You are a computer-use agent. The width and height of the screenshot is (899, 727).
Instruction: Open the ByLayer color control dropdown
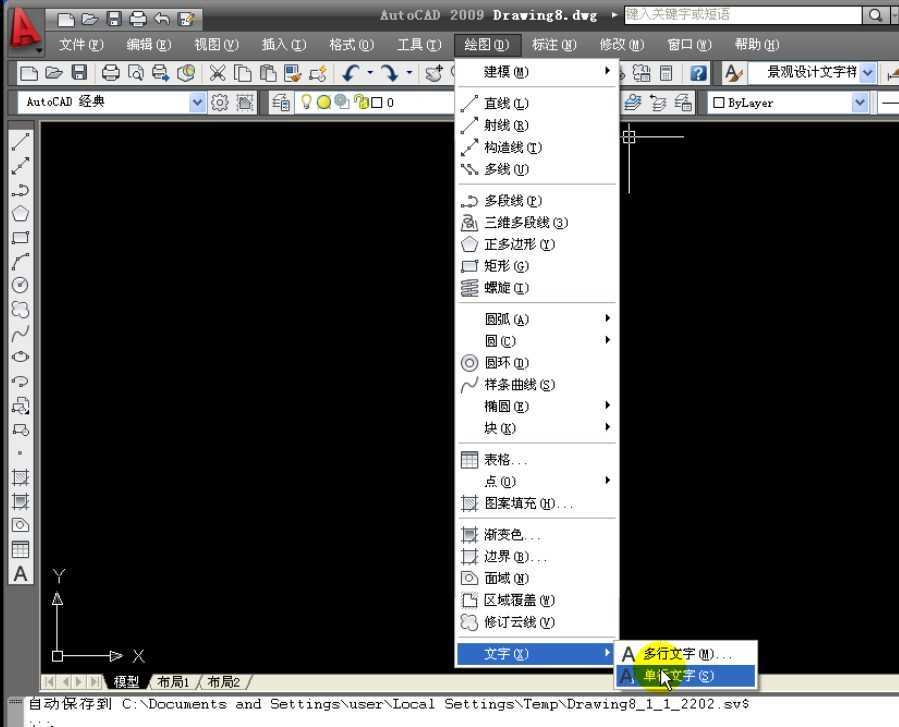(859, 103)
